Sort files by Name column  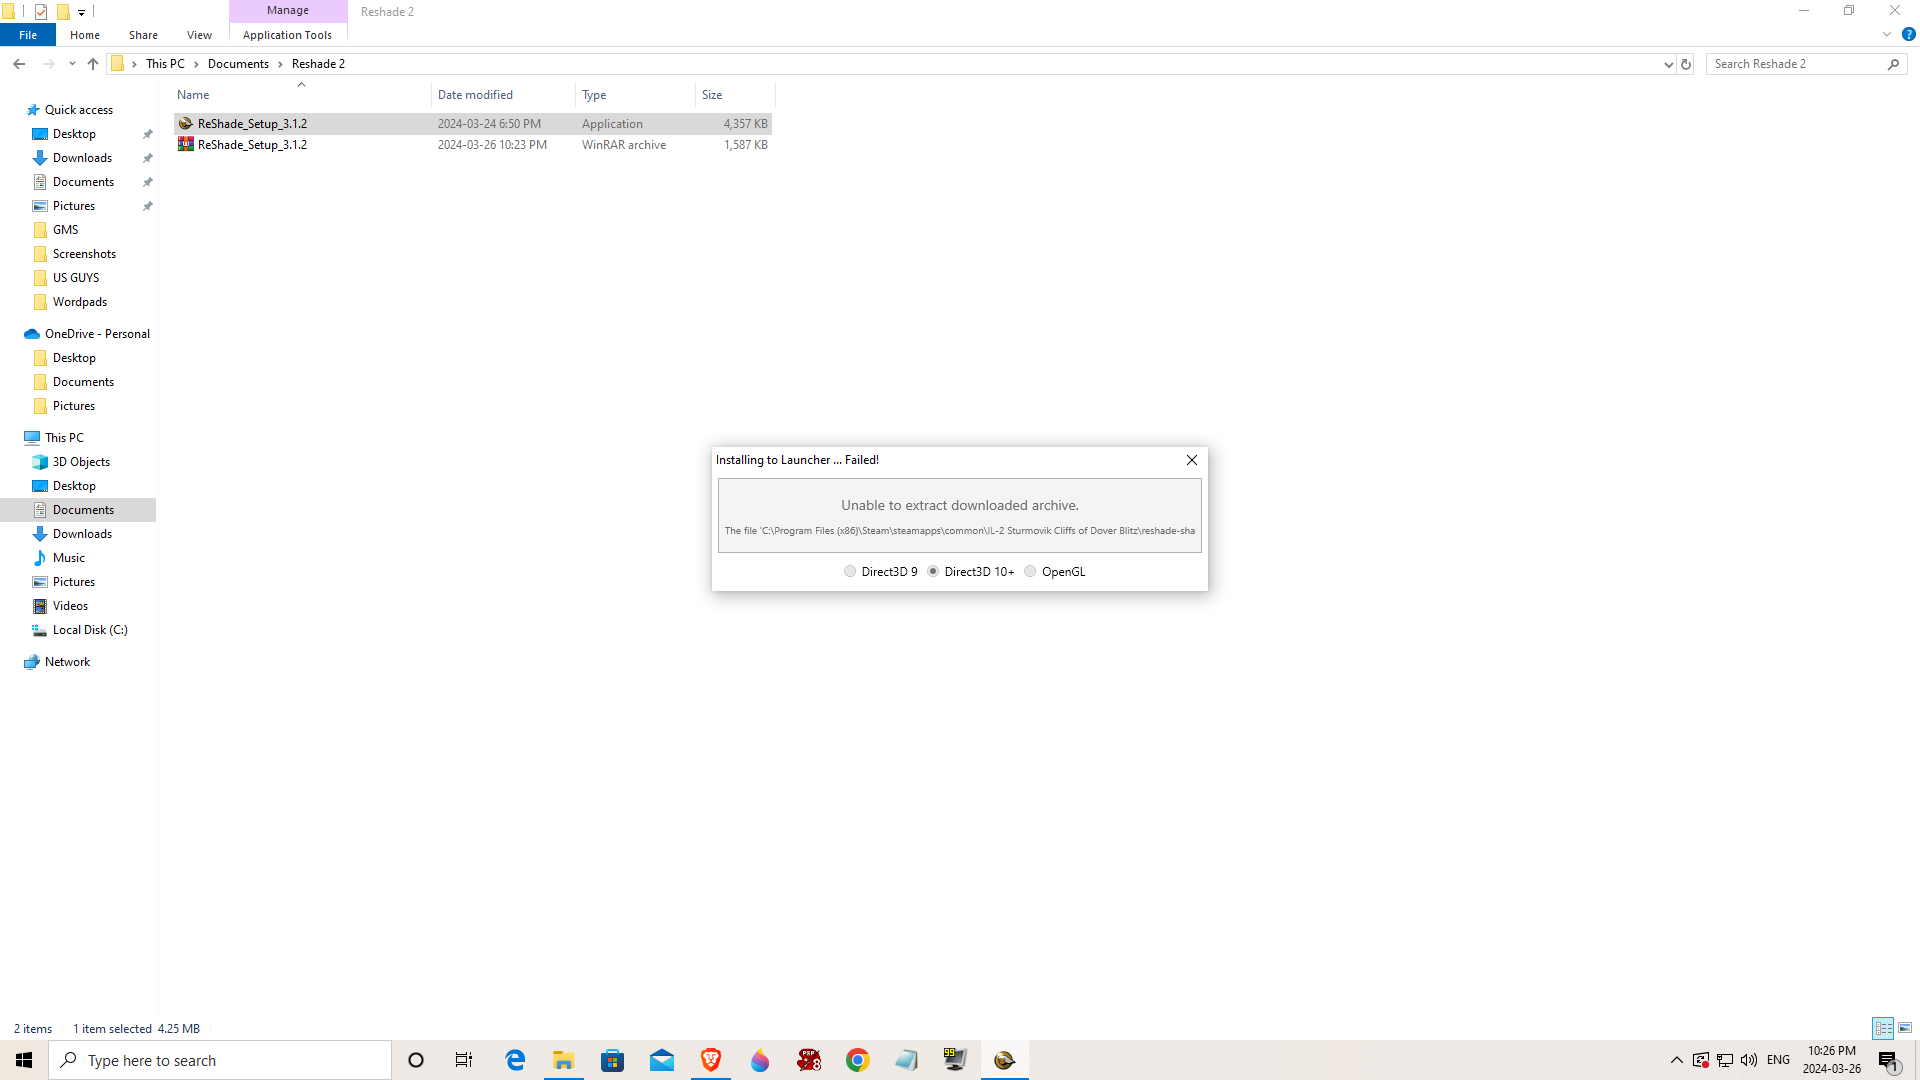point(301,95)
